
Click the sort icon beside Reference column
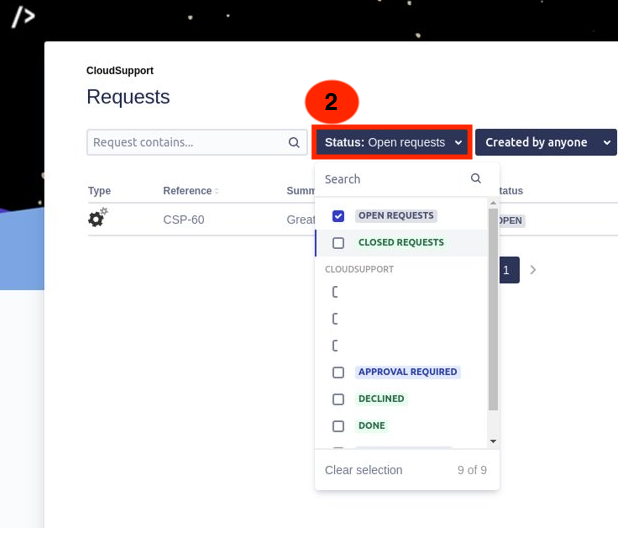[217, 191]
